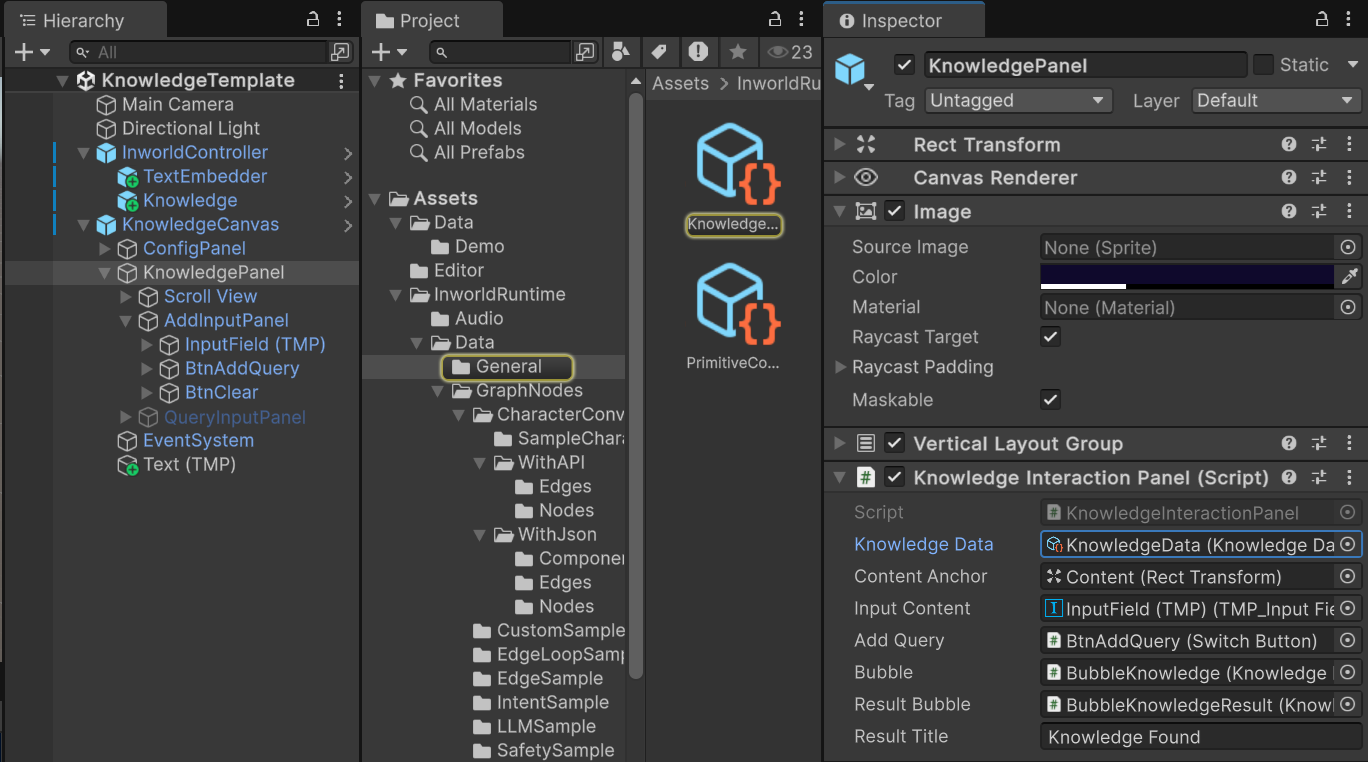The height and width of the screenshot is (762, 1368).
Task: Click the Hierarchy panel lock icon
Action: 313,19
